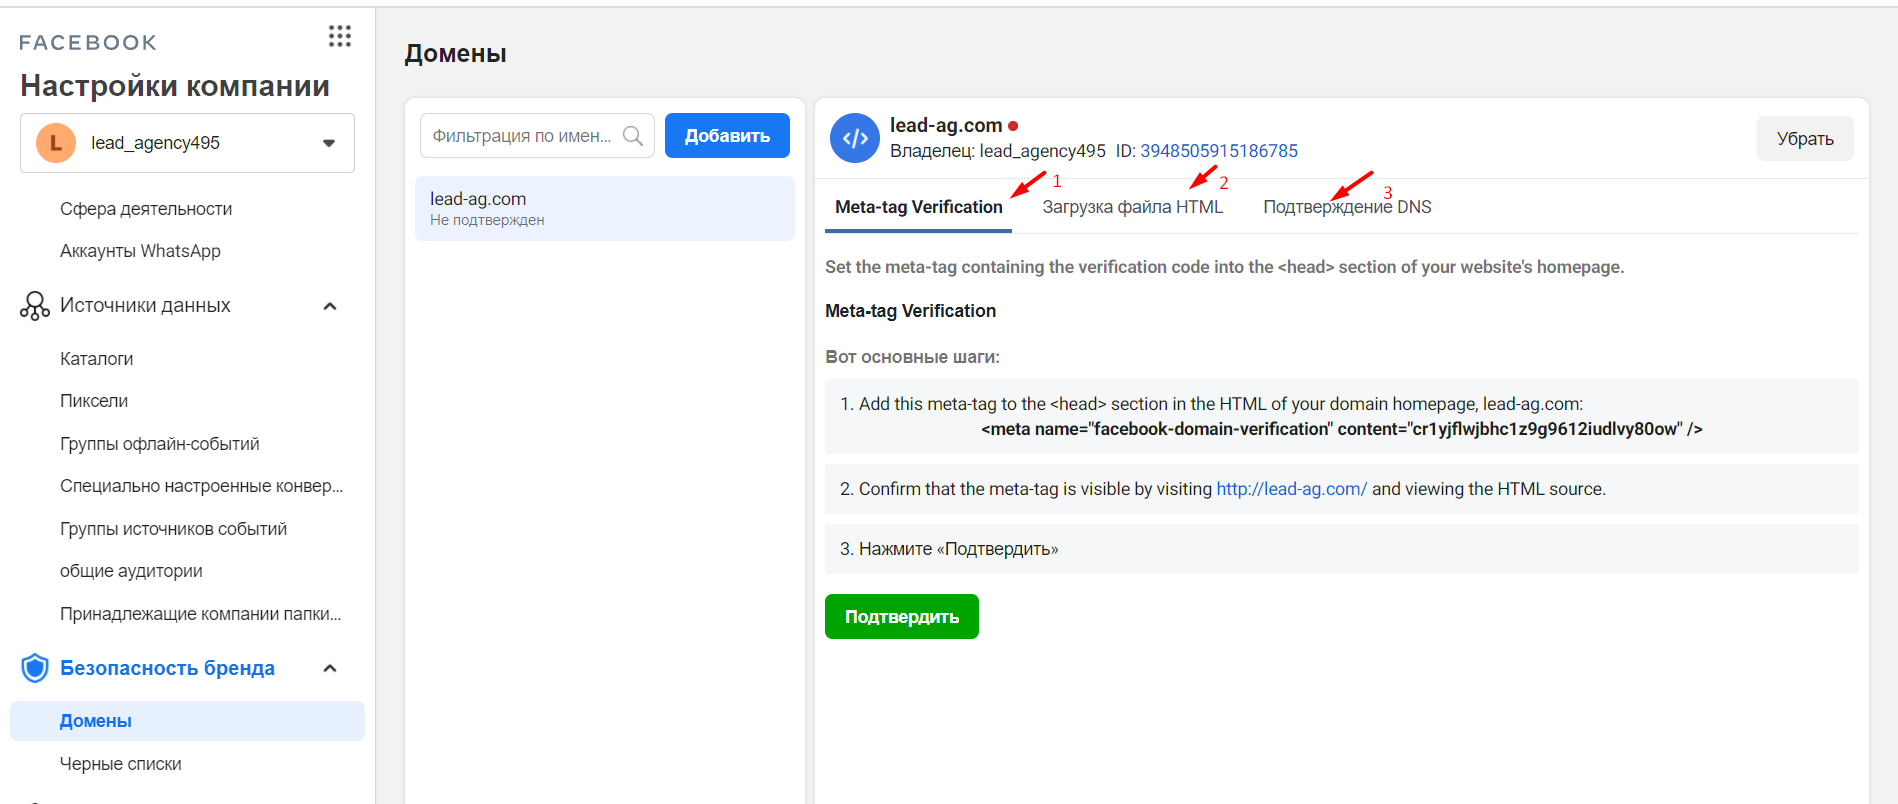Select lead-ag.com in the domain list
1898x804 pixels.
point(605,208)
